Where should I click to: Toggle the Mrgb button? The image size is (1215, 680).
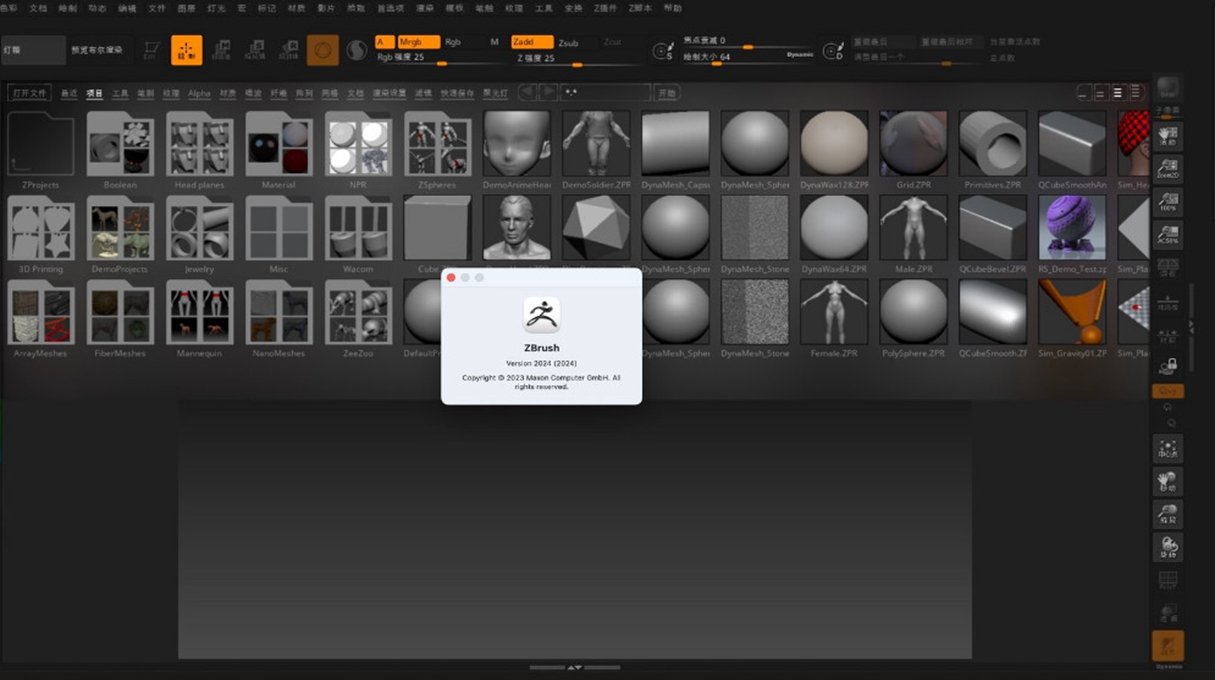[418, 42]
